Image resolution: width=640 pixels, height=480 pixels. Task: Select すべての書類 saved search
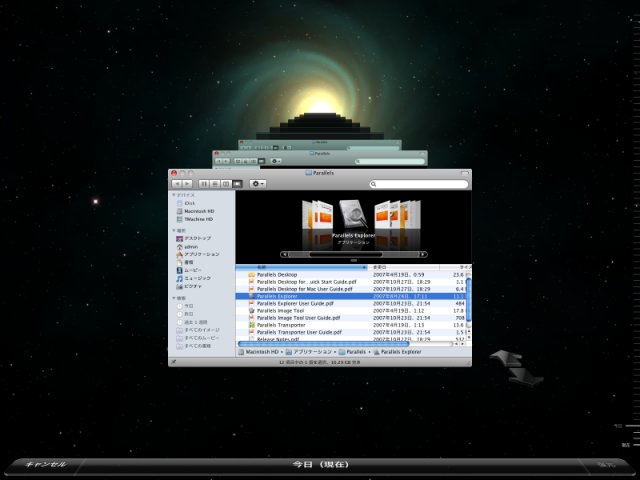[x=194, y=346]
